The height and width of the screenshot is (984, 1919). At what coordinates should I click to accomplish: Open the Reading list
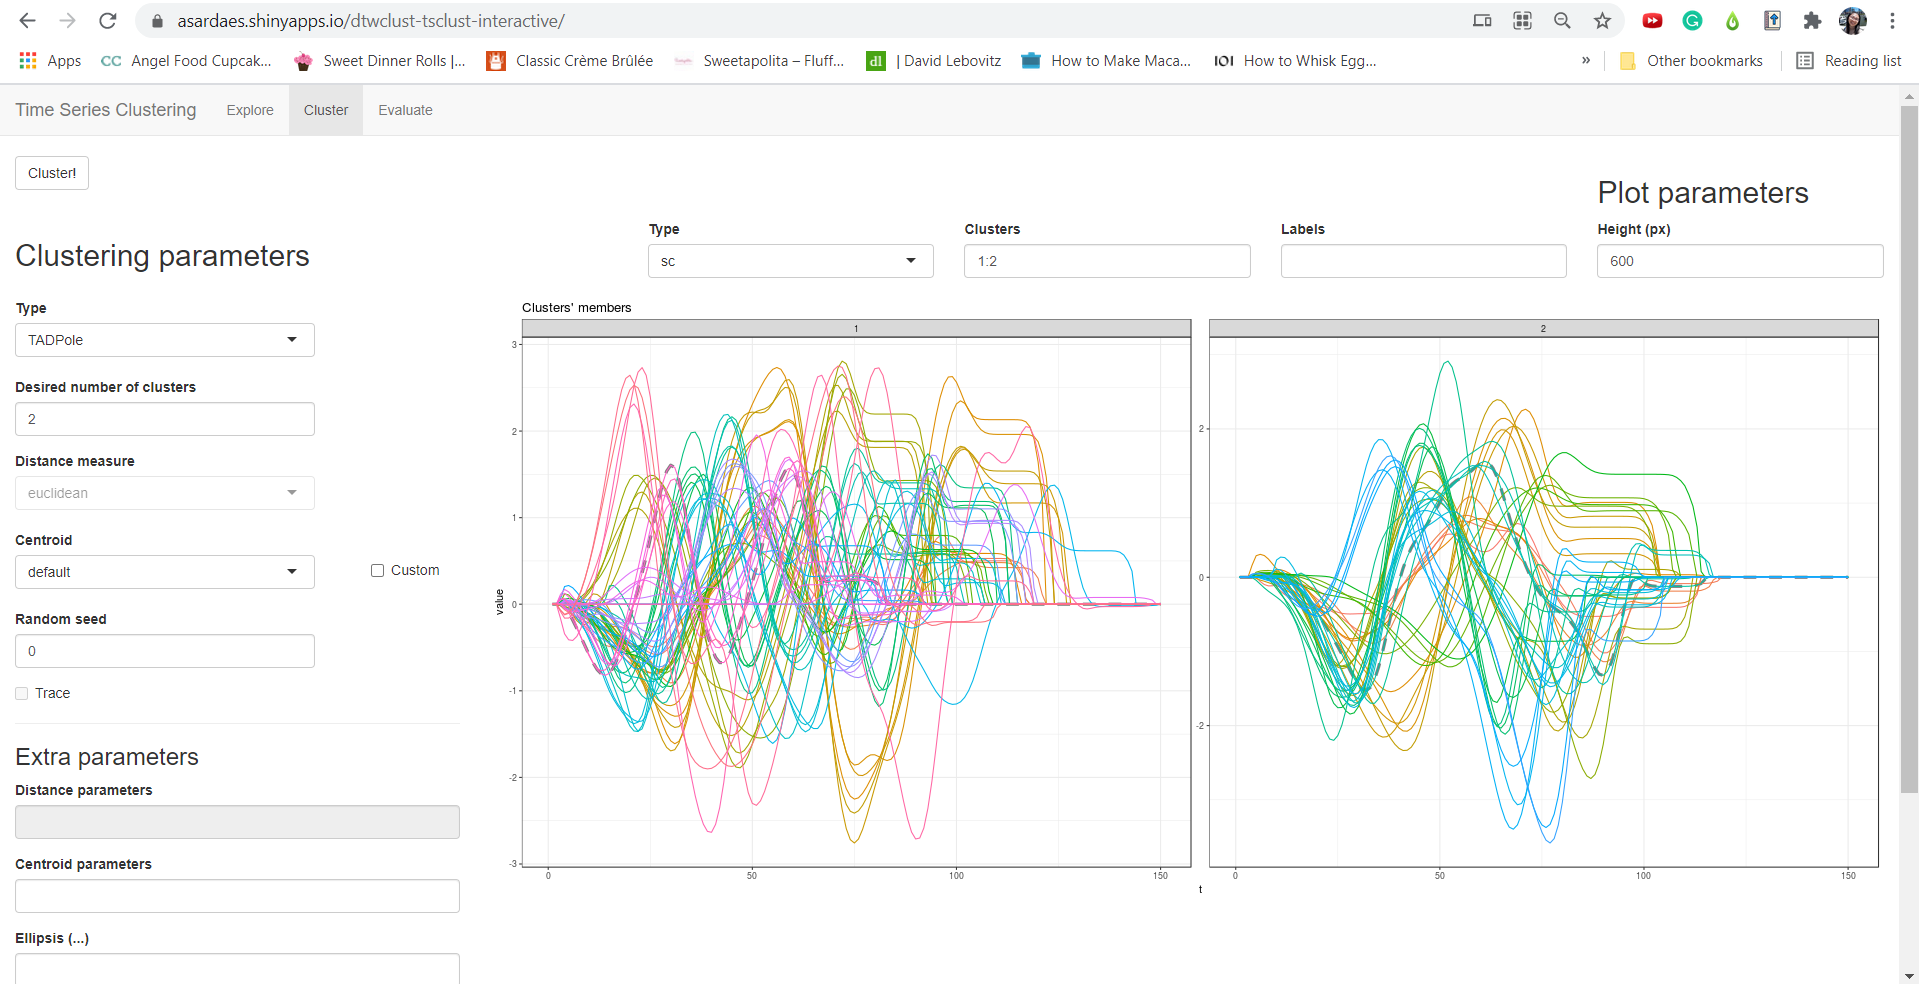pyautogui.click(x=1848, y=60)
